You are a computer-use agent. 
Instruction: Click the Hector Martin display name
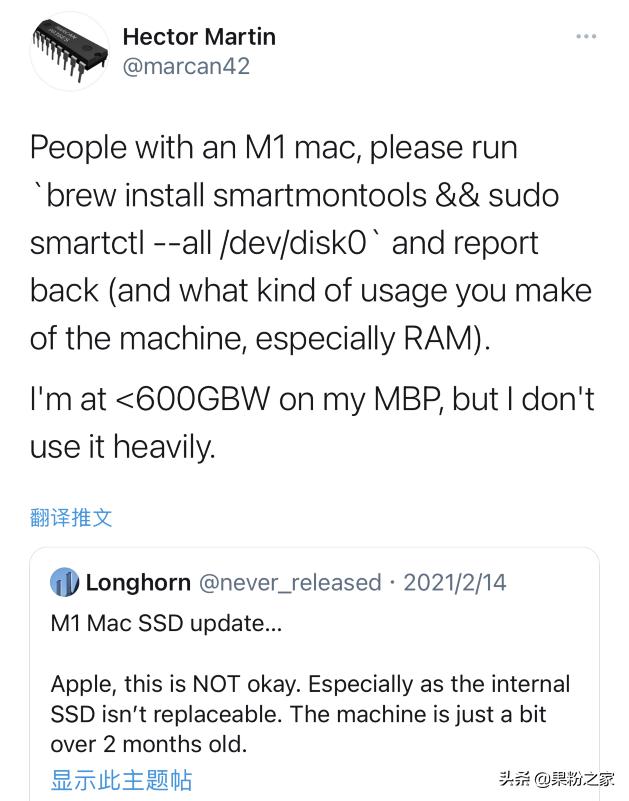coord(198,36)
